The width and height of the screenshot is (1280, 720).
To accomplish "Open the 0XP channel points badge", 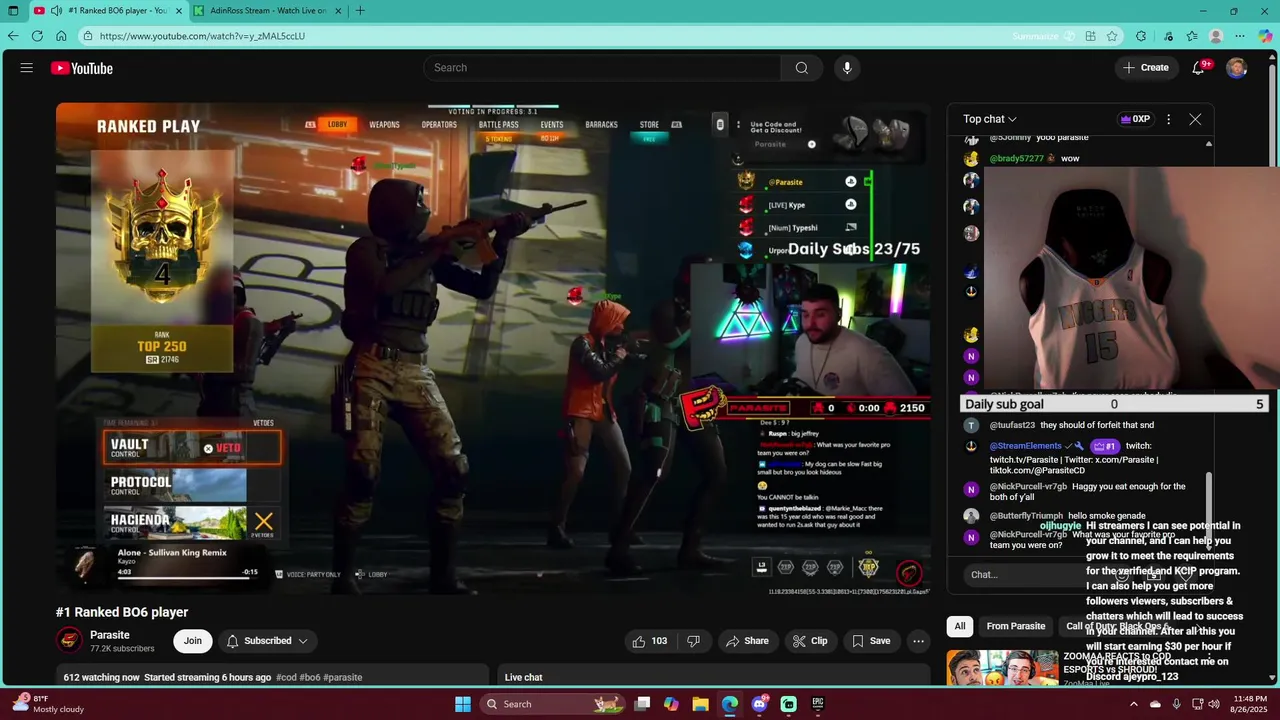I will (x=1135, y=119).
